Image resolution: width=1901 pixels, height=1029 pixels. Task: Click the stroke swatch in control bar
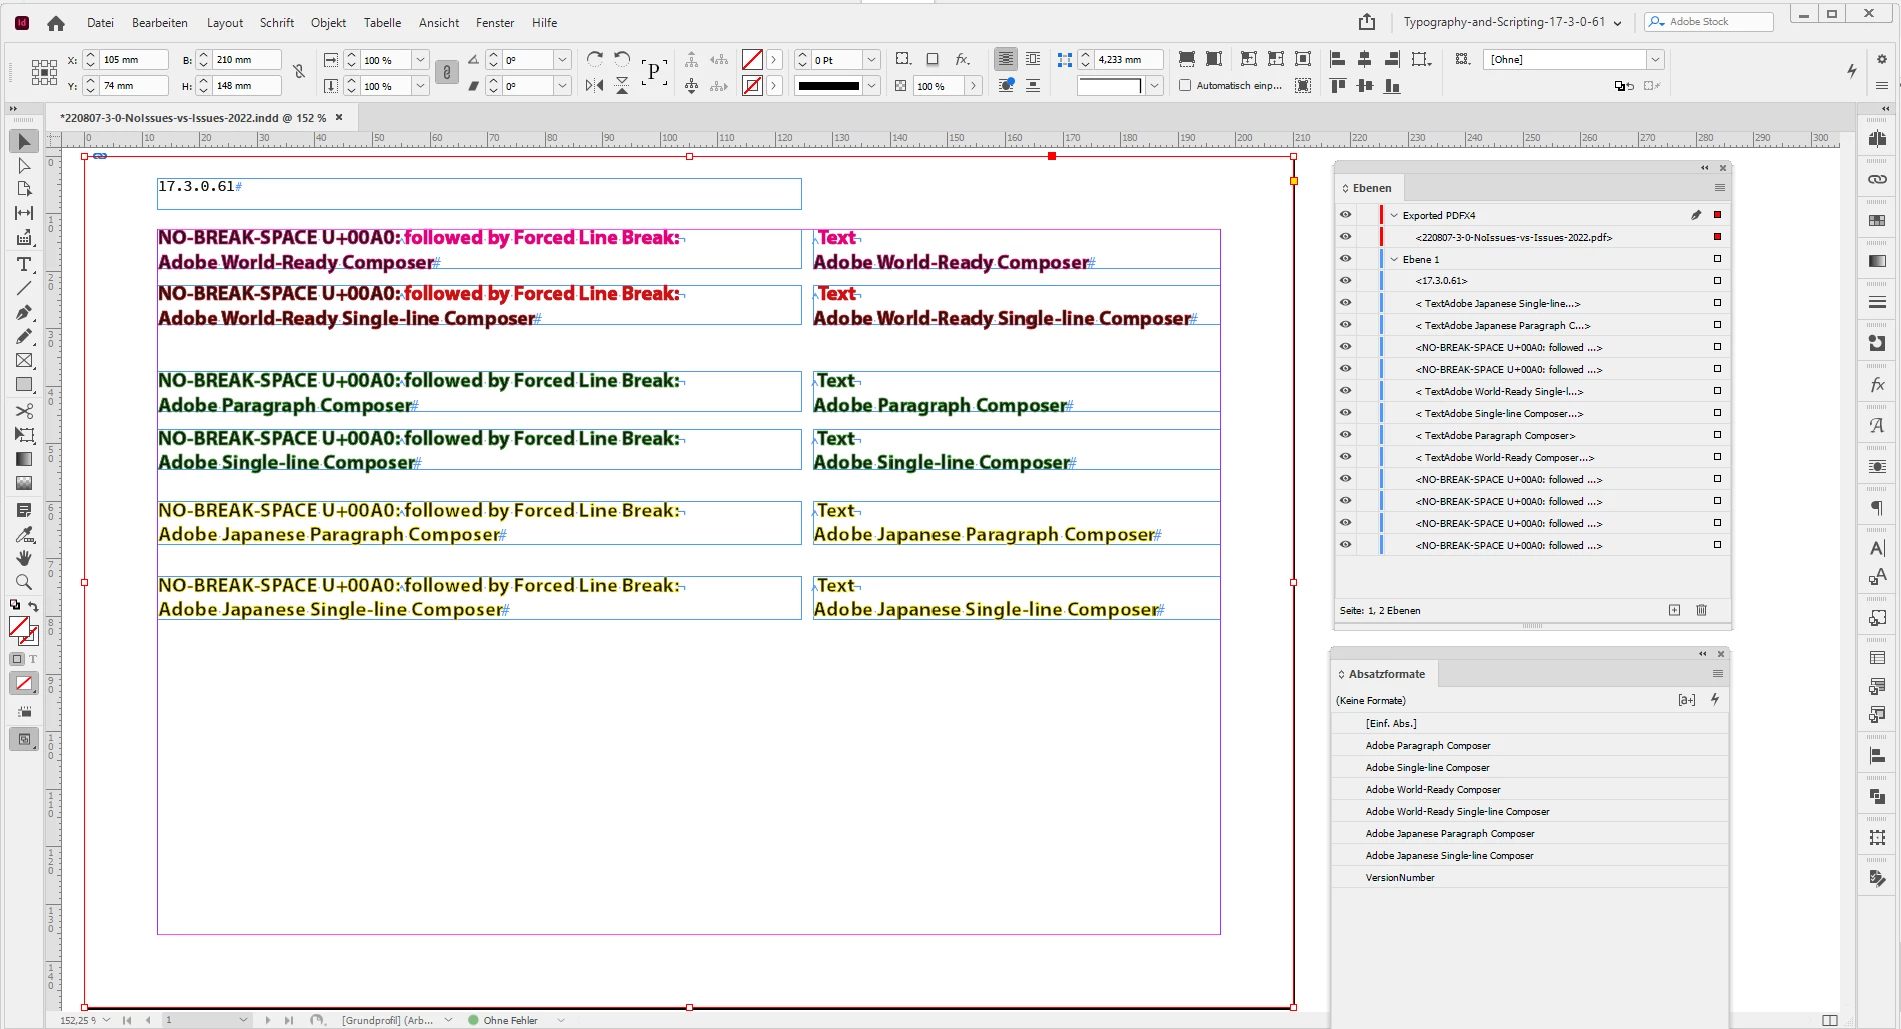753,86
